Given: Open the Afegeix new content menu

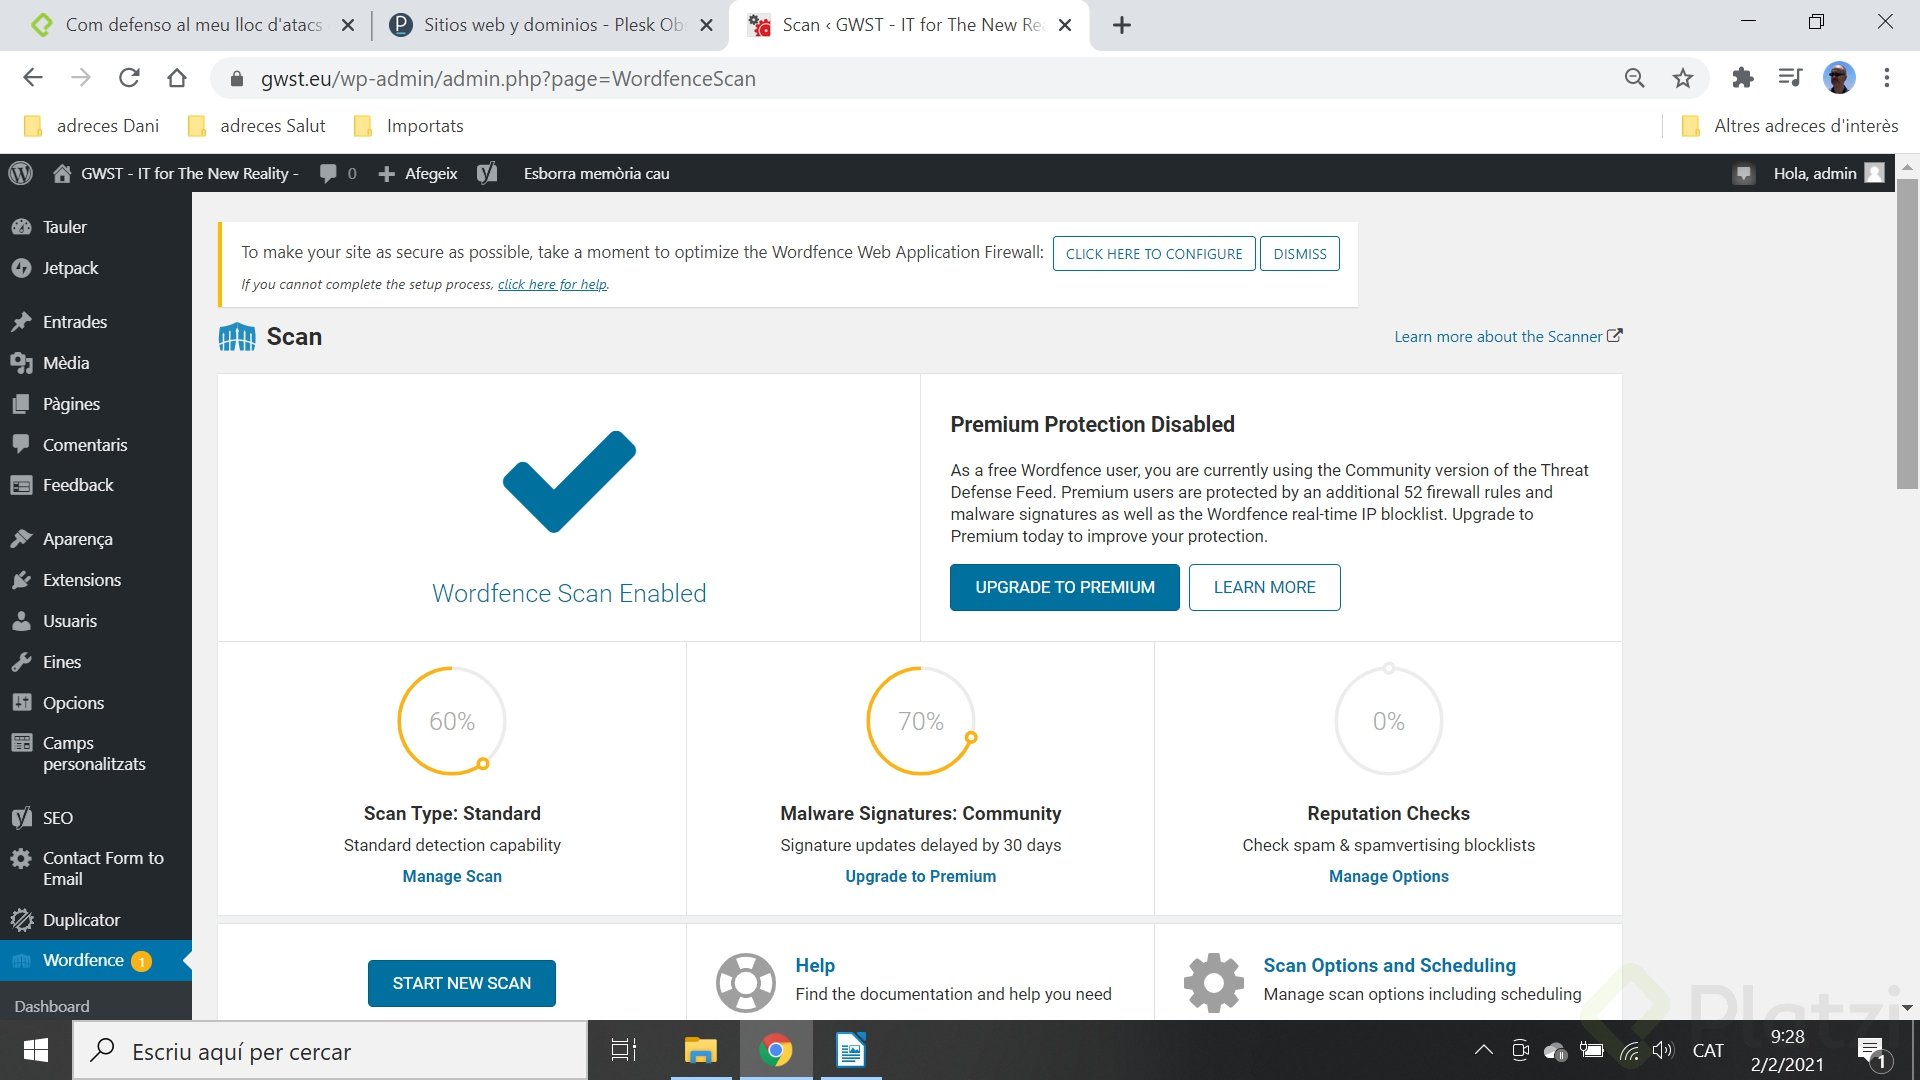Looking at the screenshot, I should pyautogui.click(x=419, y=173).
